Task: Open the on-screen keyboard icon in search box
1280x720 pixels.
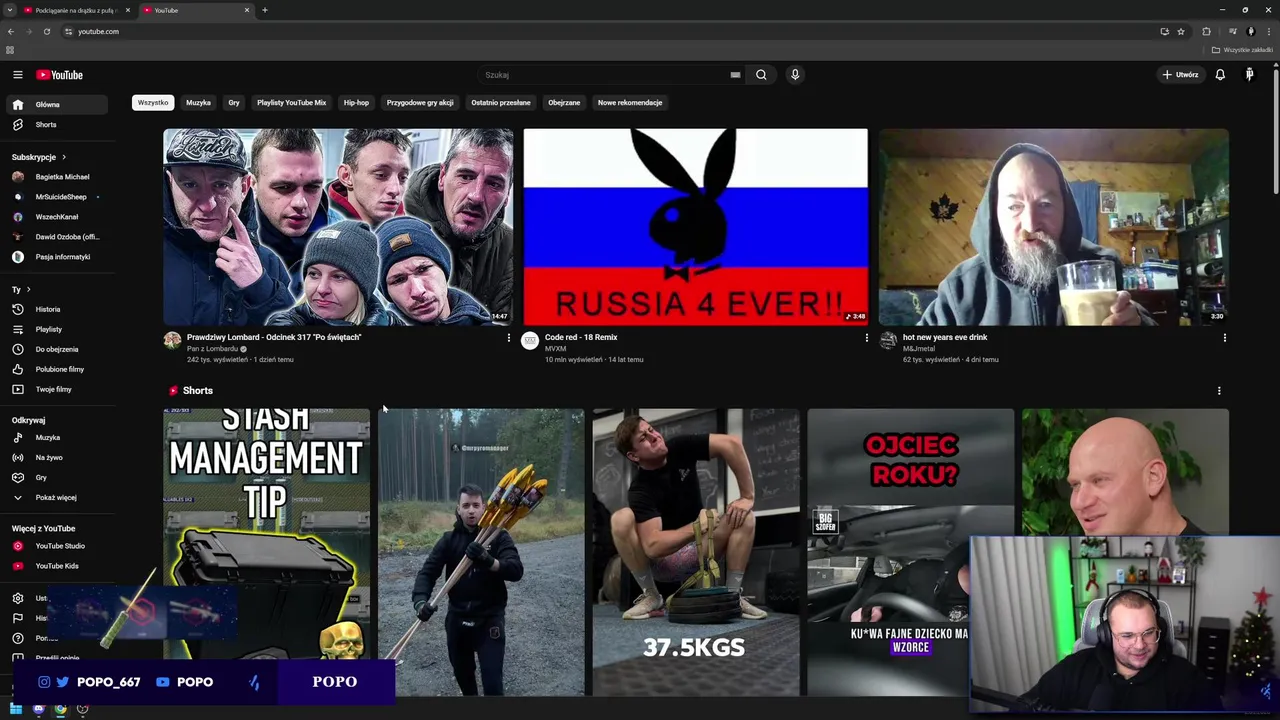Action: tap(735, 75)
